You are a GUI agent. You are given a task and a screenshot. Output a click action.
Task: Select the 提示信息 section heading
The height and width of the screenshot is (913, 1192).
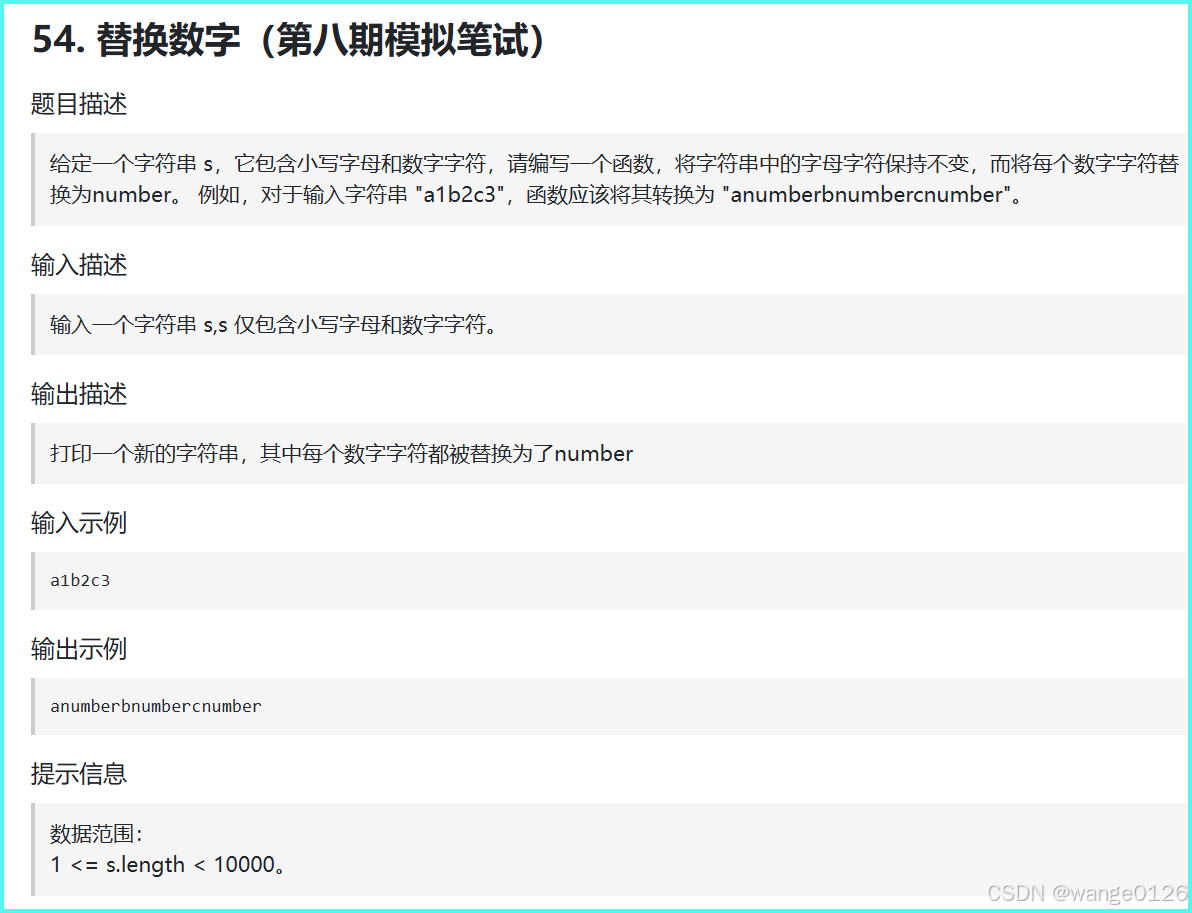78,774
